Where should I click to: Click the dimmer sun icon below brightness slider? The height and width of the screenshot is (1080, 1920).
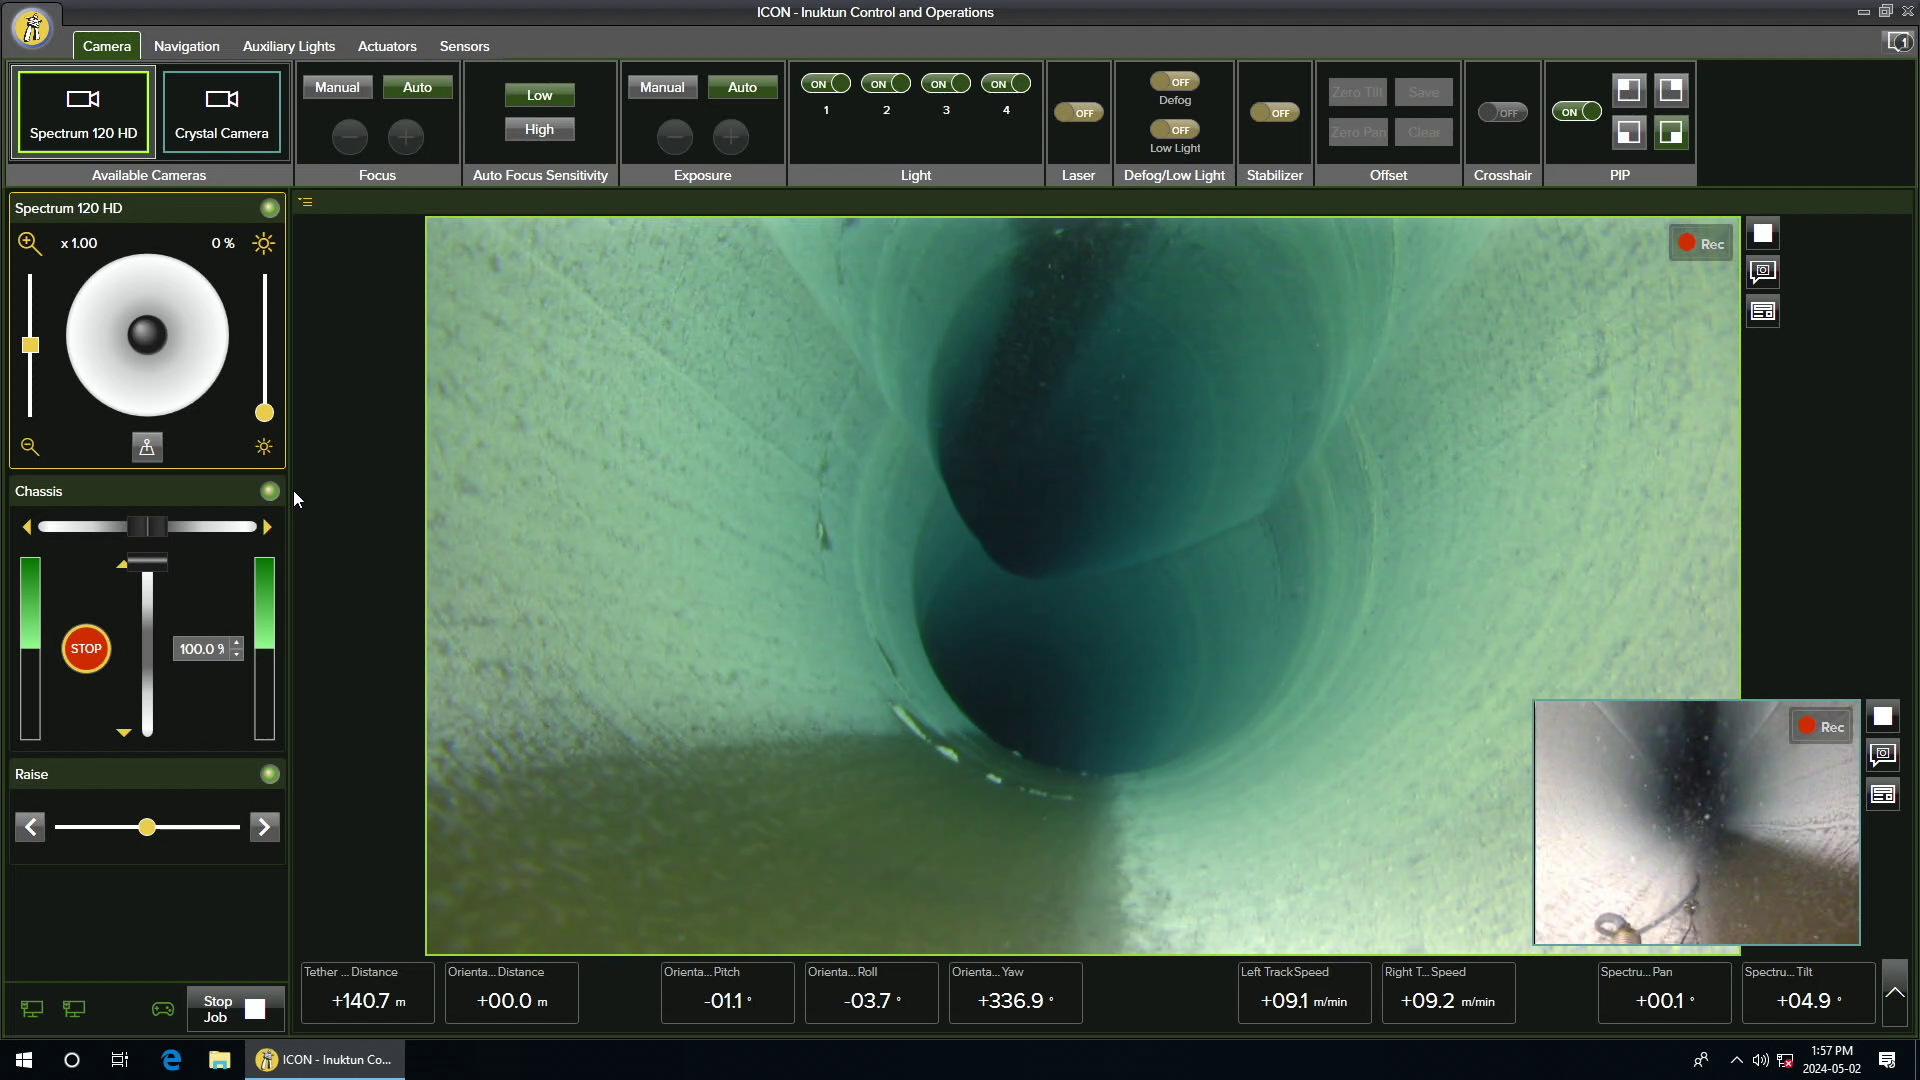tap(264, 447)
